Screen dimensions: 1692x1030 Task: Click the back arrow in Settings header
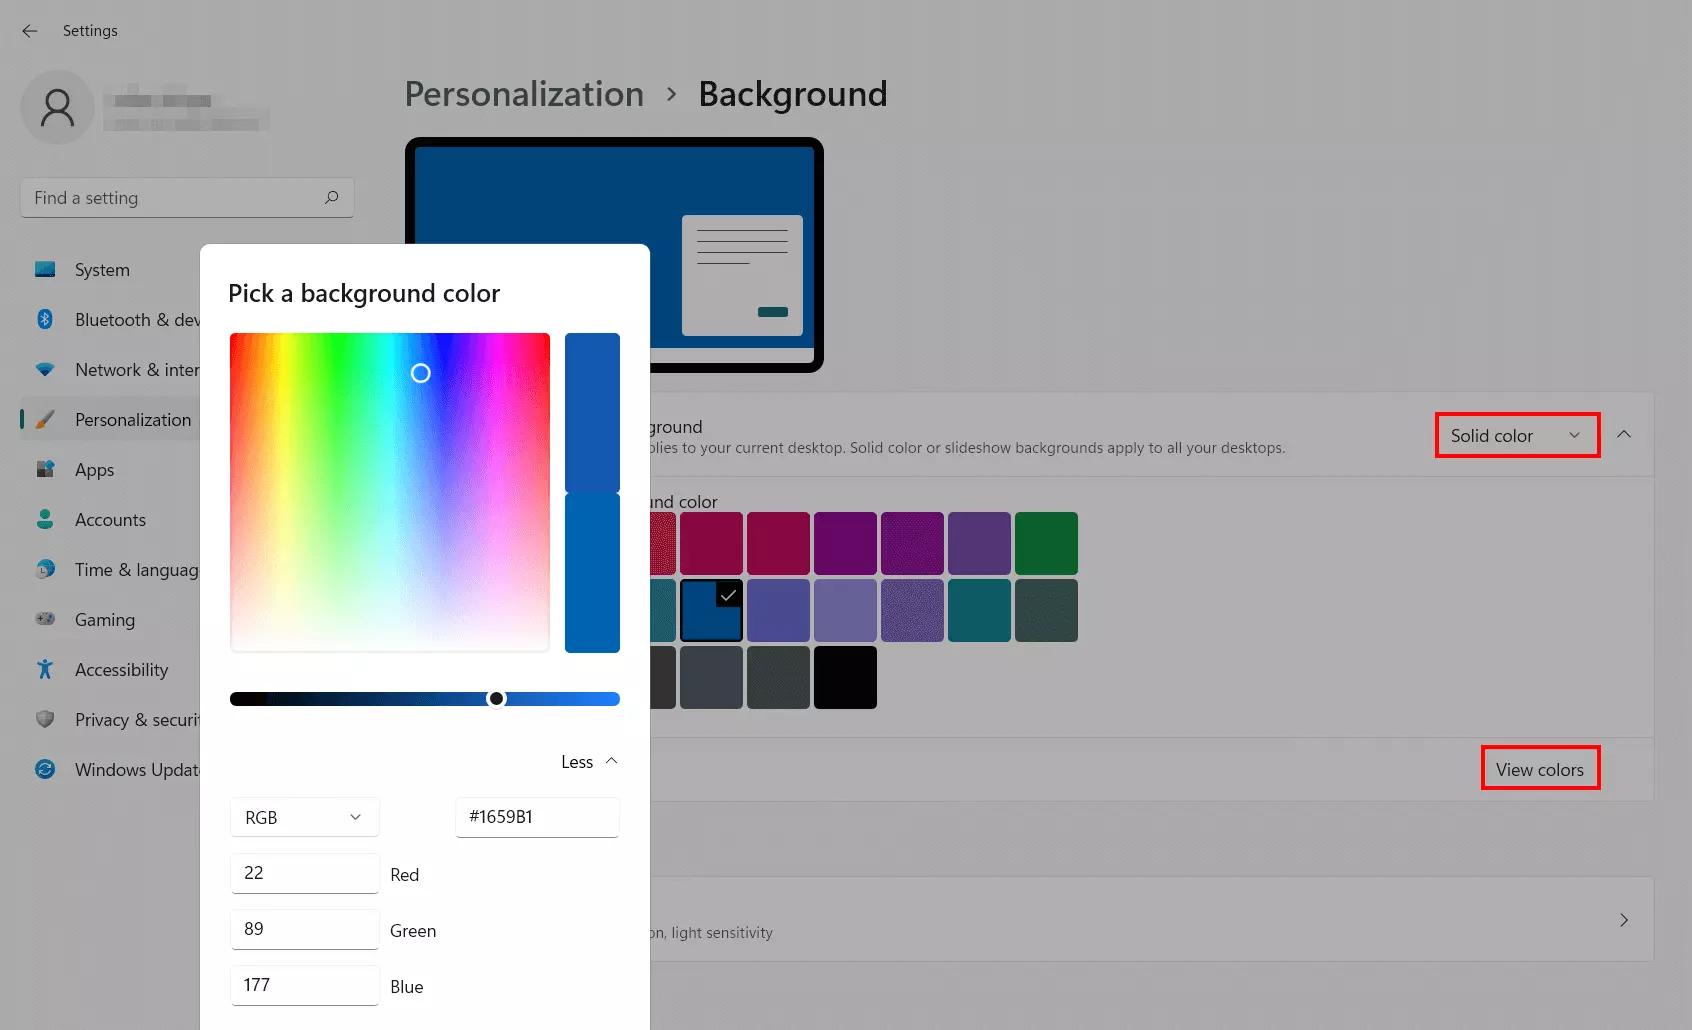click(x=30, y=31)
